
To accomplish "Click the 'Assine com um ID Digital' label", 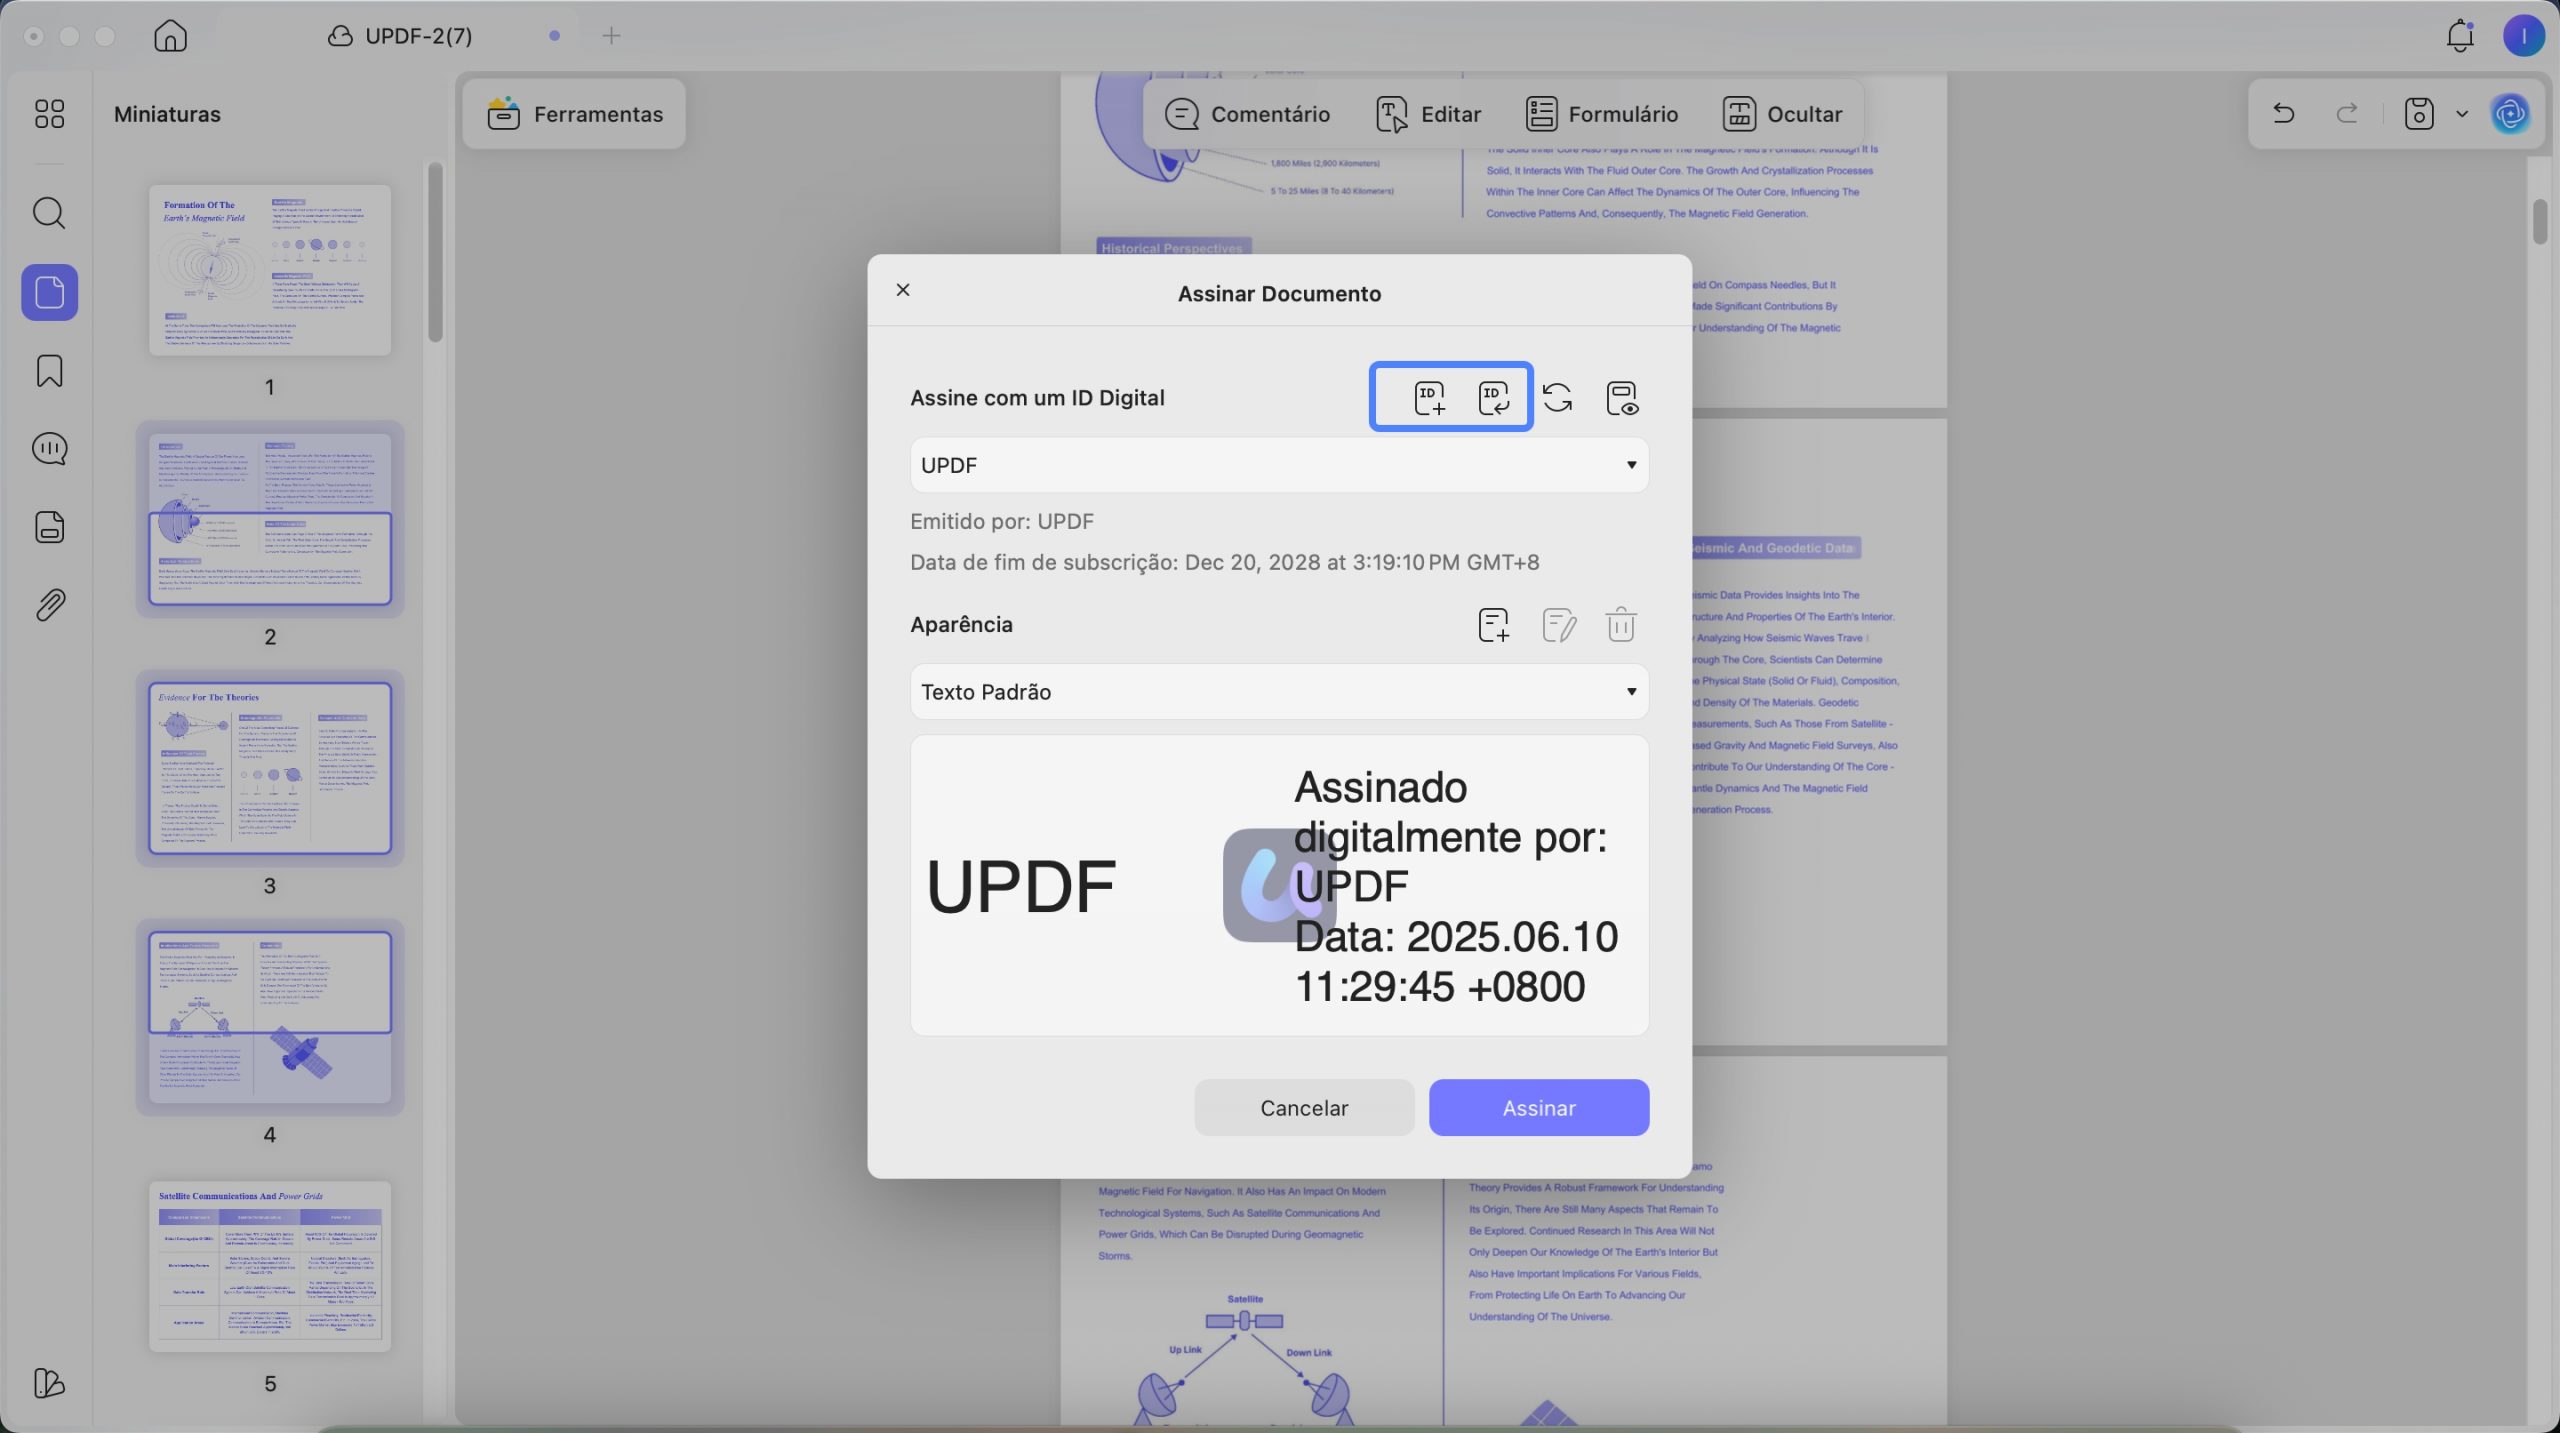I will pyautogui.click(x=1037, y=398).
